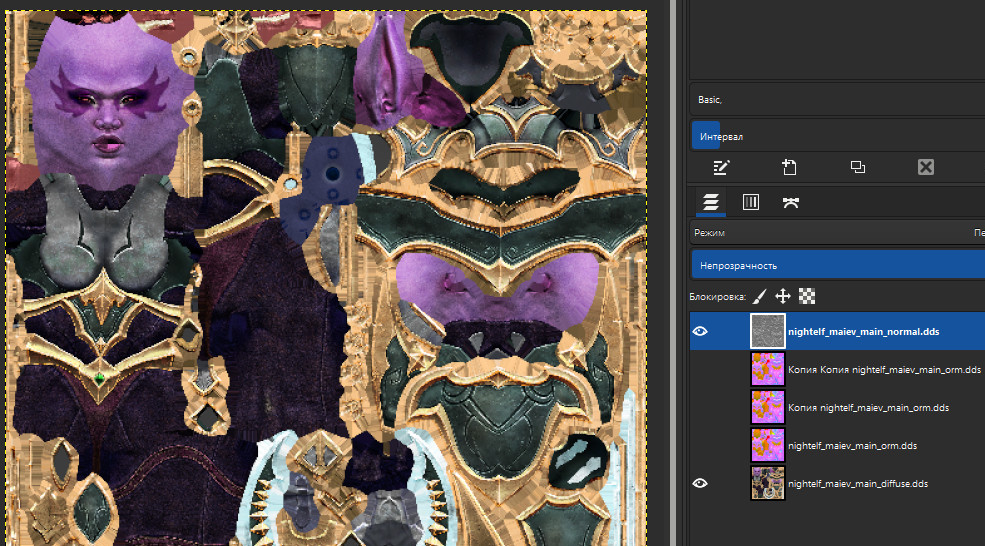985x546 pixels.
Task: Click the Basic tag filter field
Action: [836, 100]
